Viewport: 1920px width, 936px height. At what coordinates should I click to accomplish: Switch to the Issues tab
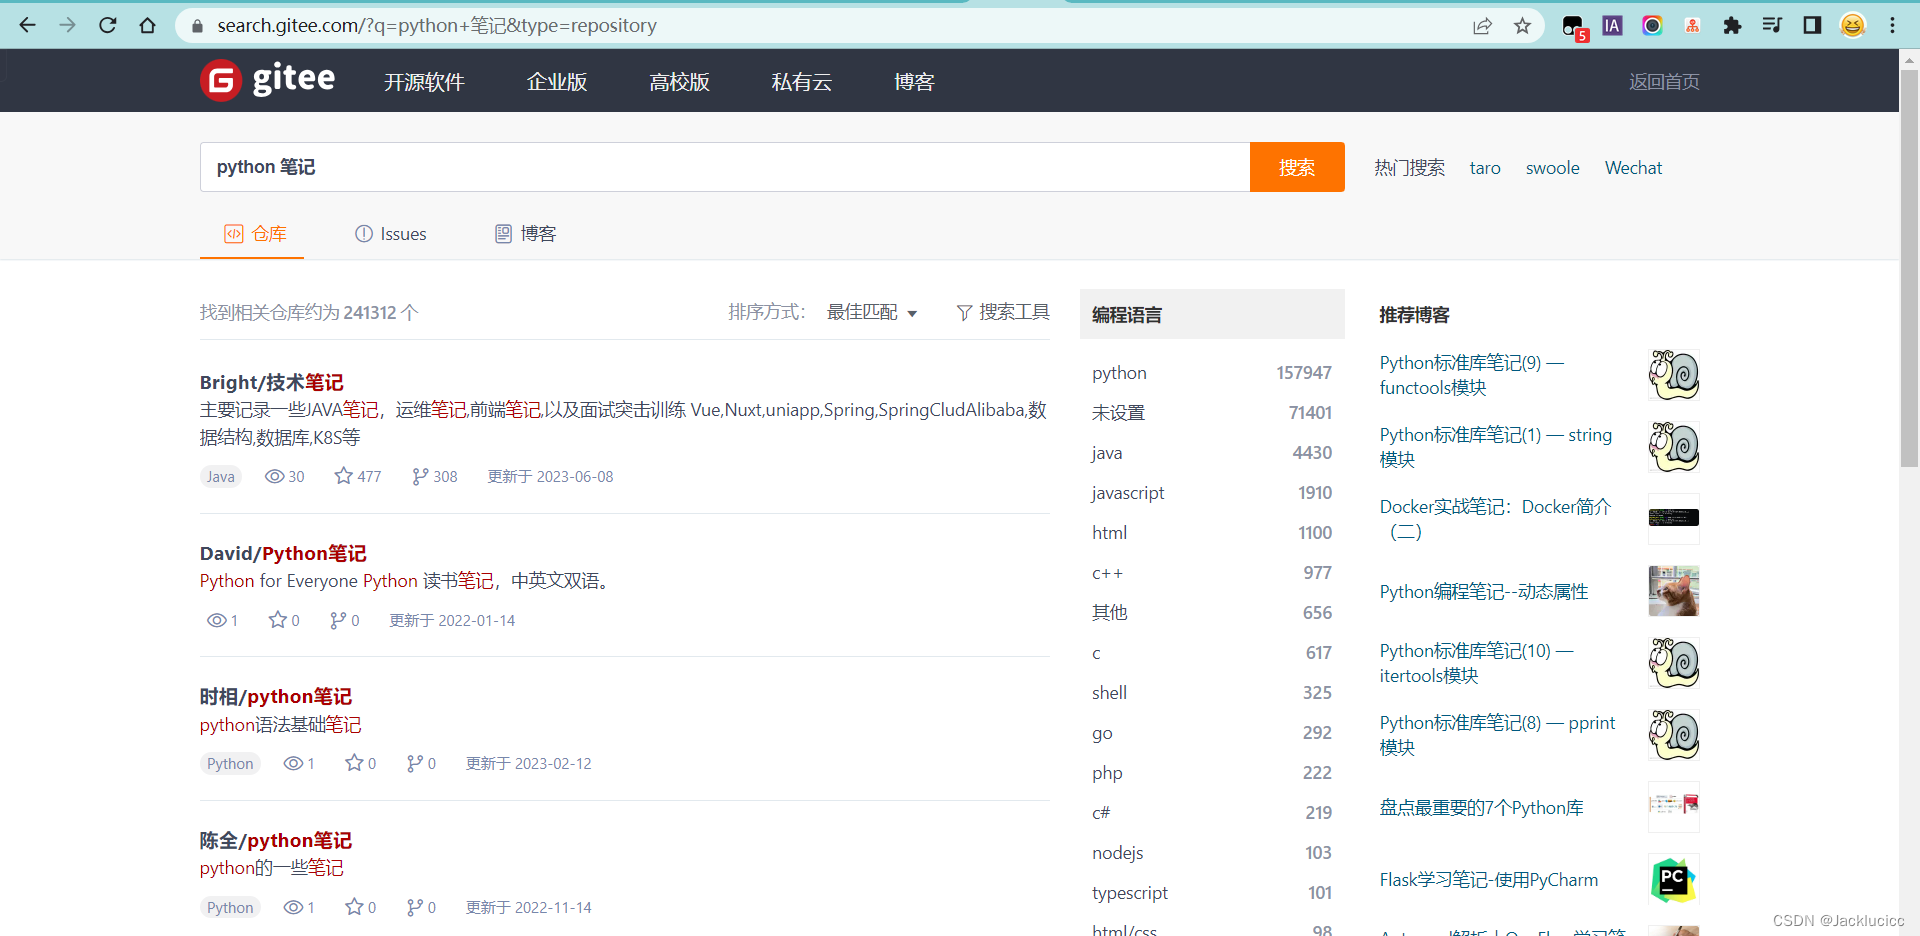coord(390,233)
